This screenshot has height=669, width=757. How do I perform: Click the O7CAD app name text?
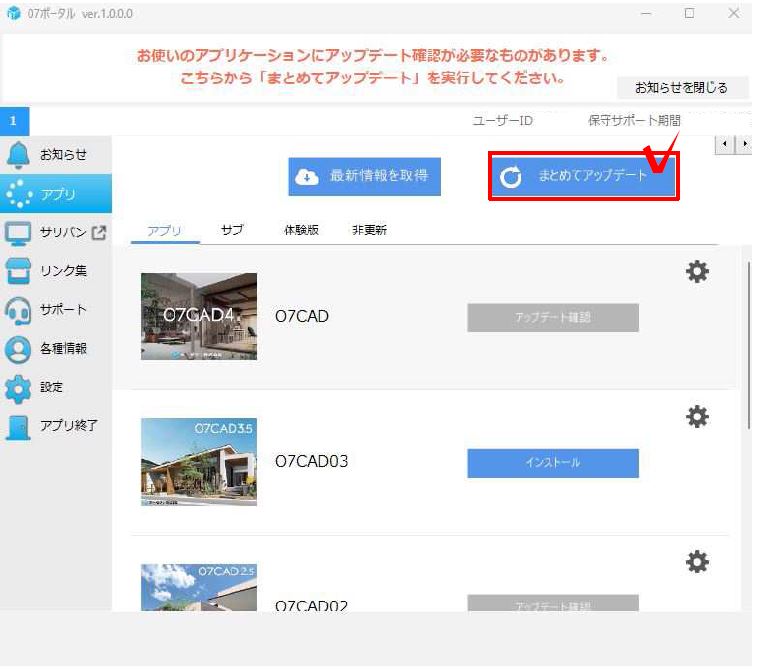(302, 317)
